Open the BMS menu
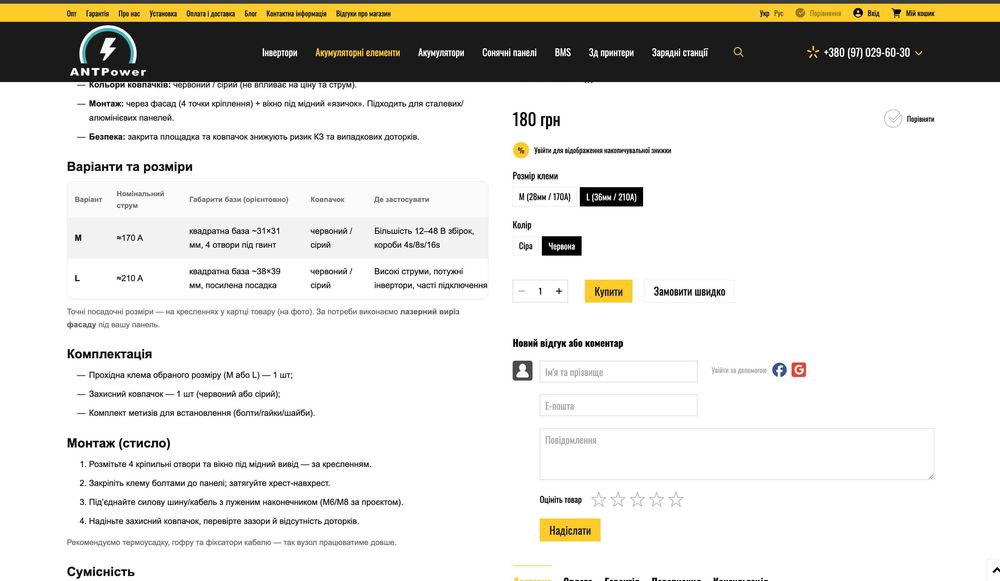Viewport: 1000px width, 581px height. click(x=562, y=52)
